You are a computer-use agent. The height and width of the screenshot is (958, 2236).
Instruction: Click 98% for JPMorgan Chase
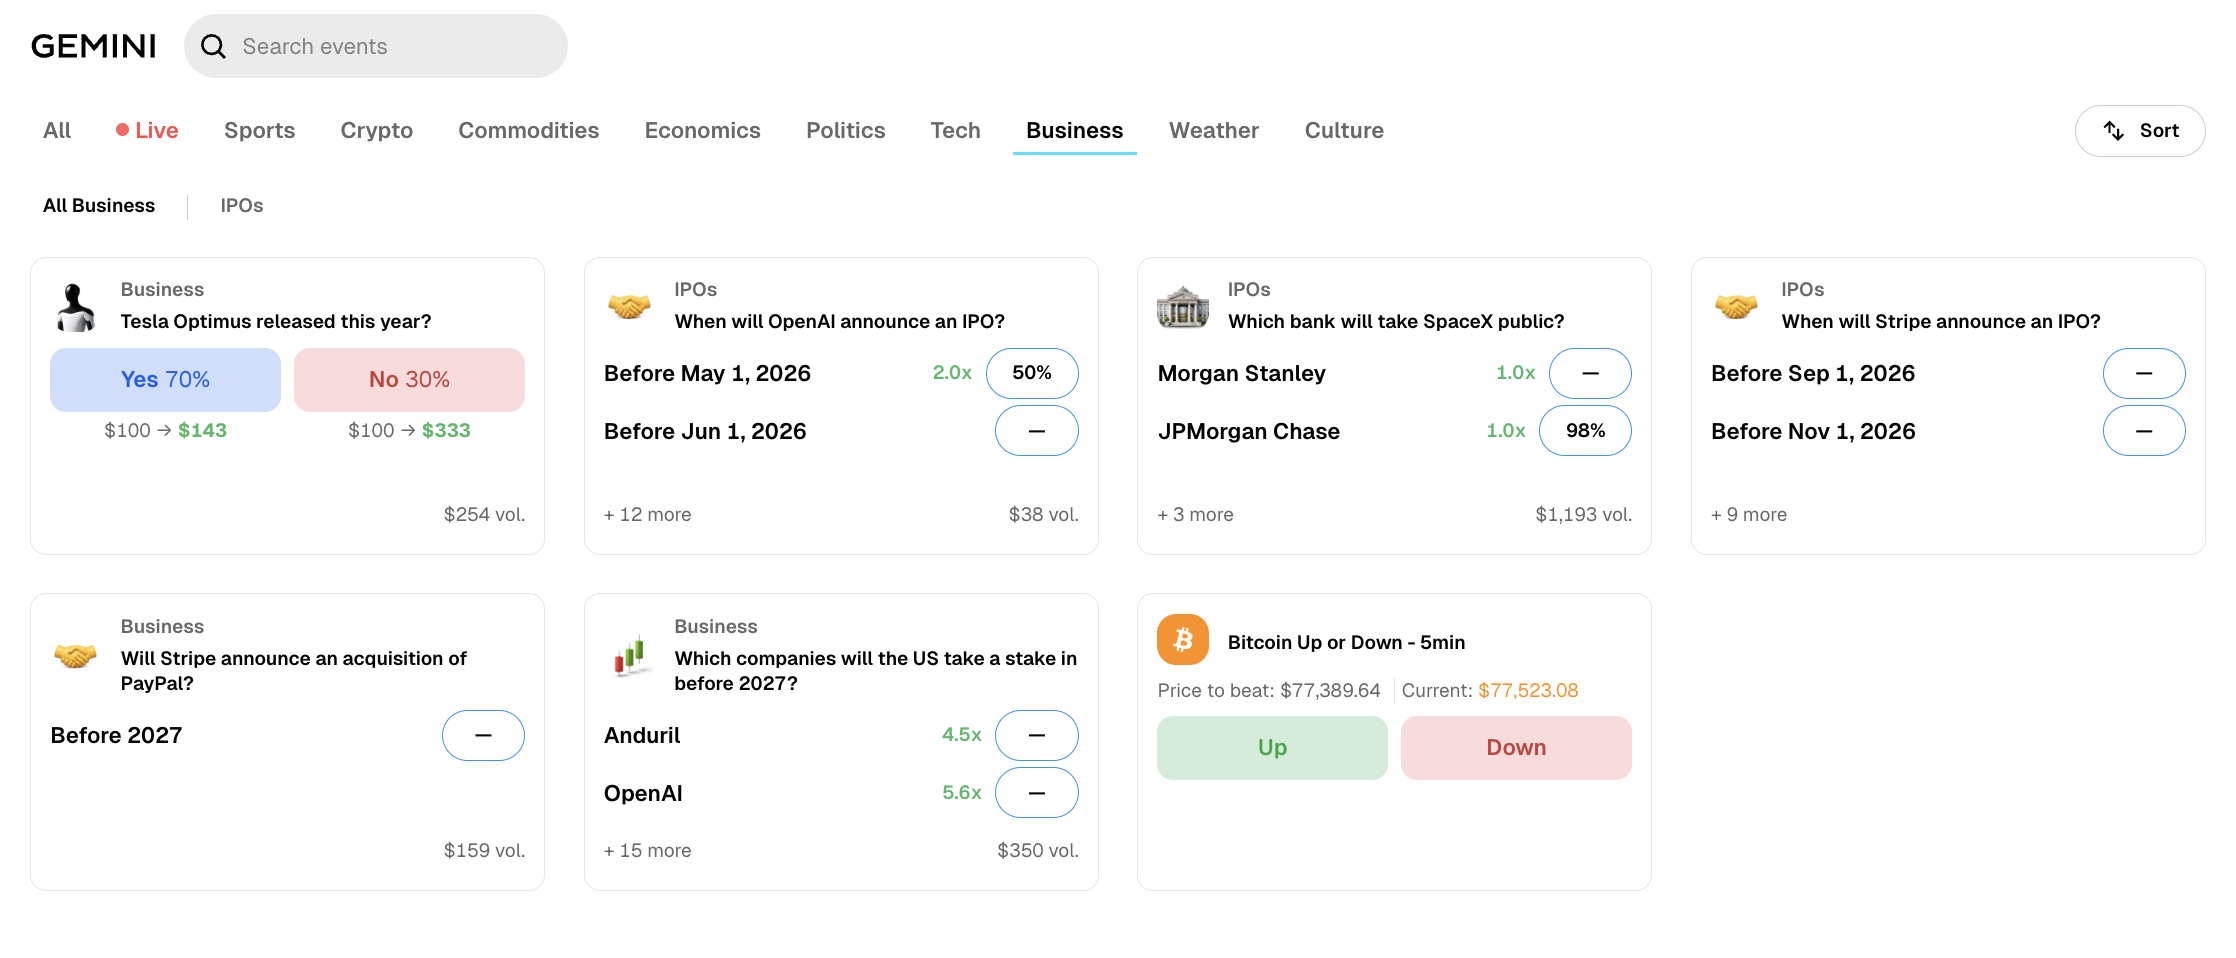click(x=1585, y=431)
